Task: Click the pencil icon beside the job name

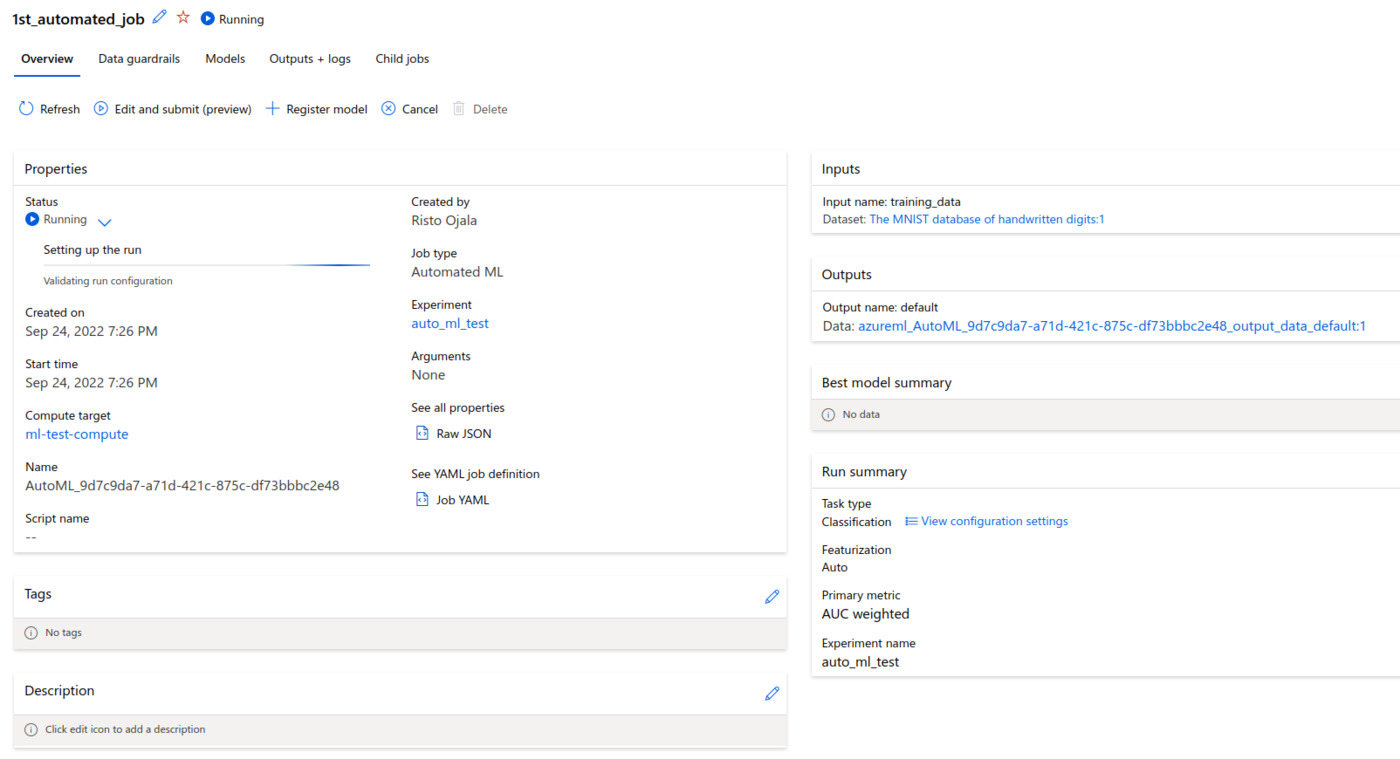Action: [x=160, y=18]
